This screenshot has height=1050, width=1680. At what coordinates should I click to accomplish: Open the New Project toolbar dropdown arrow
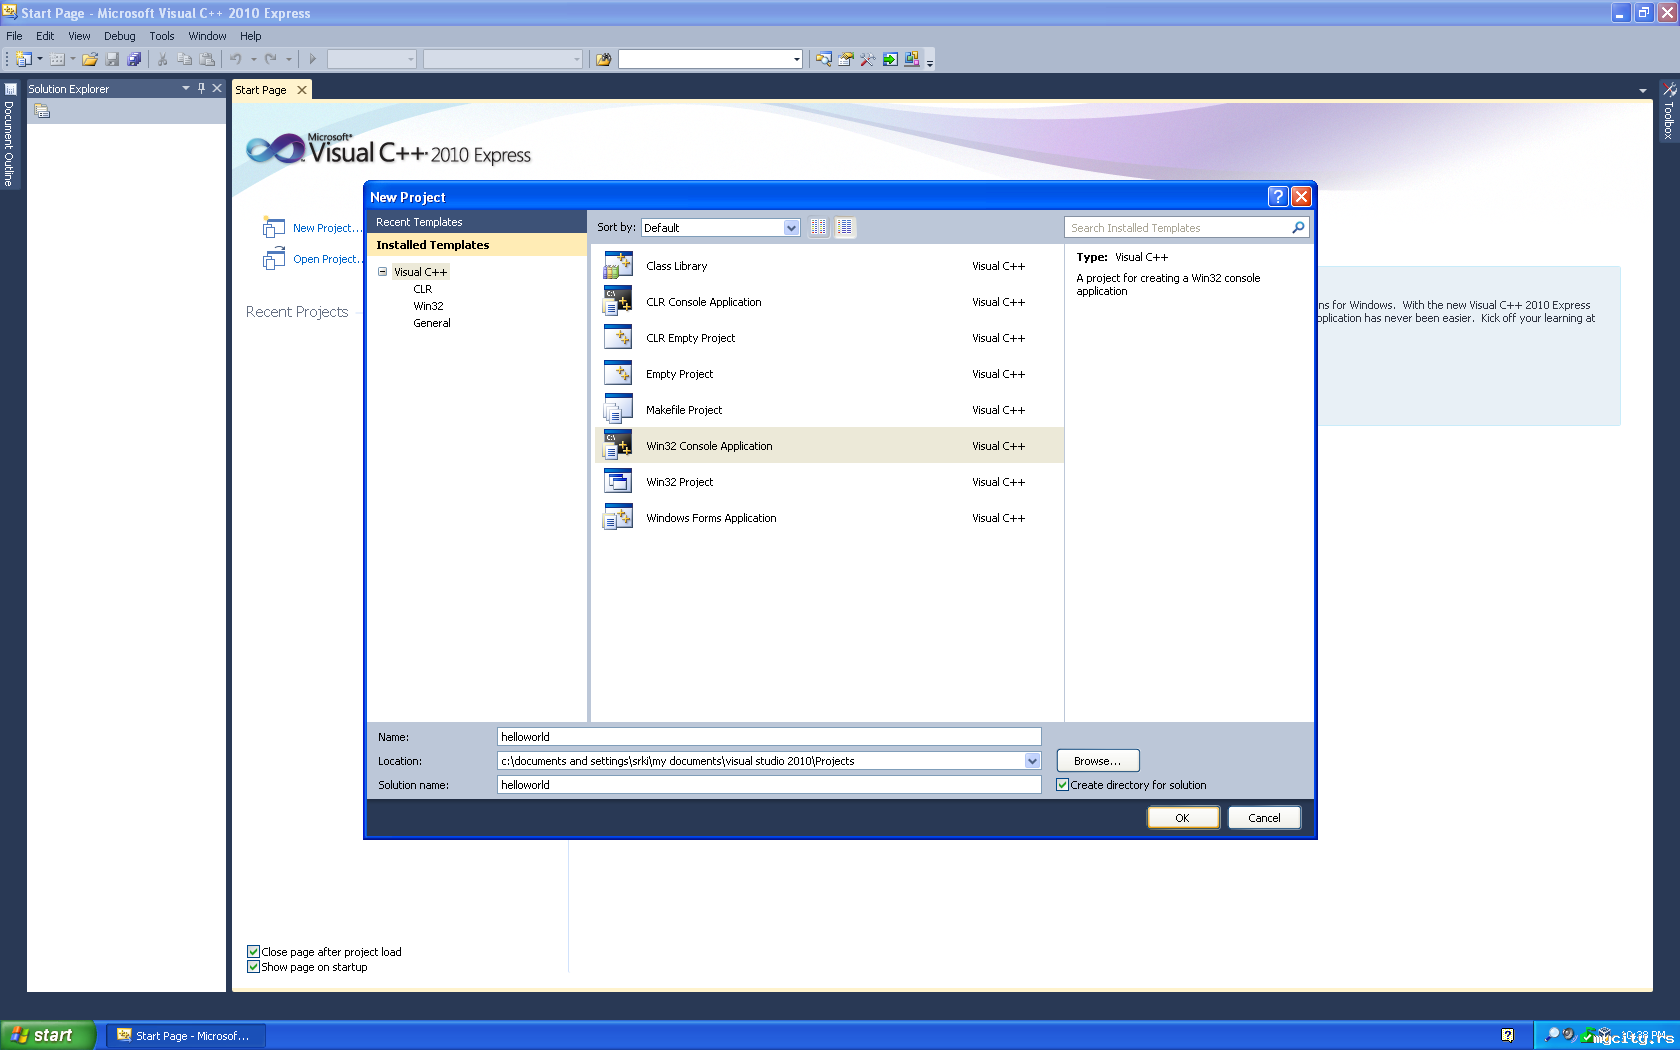(40, 59)
